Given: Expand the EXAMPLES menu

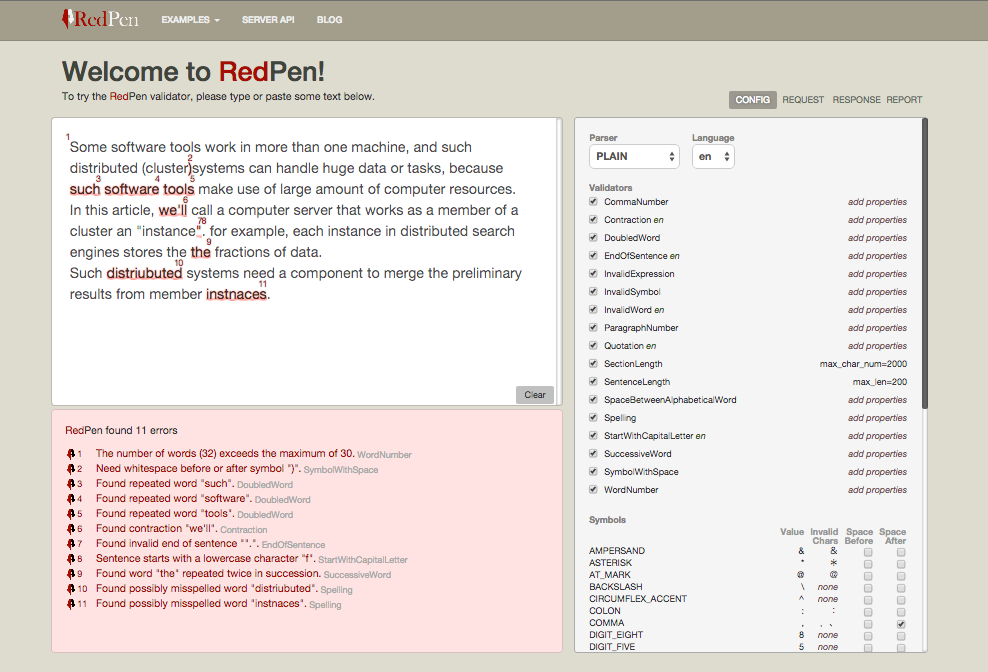Looking at the screenshot, I should tap(191, 20).
